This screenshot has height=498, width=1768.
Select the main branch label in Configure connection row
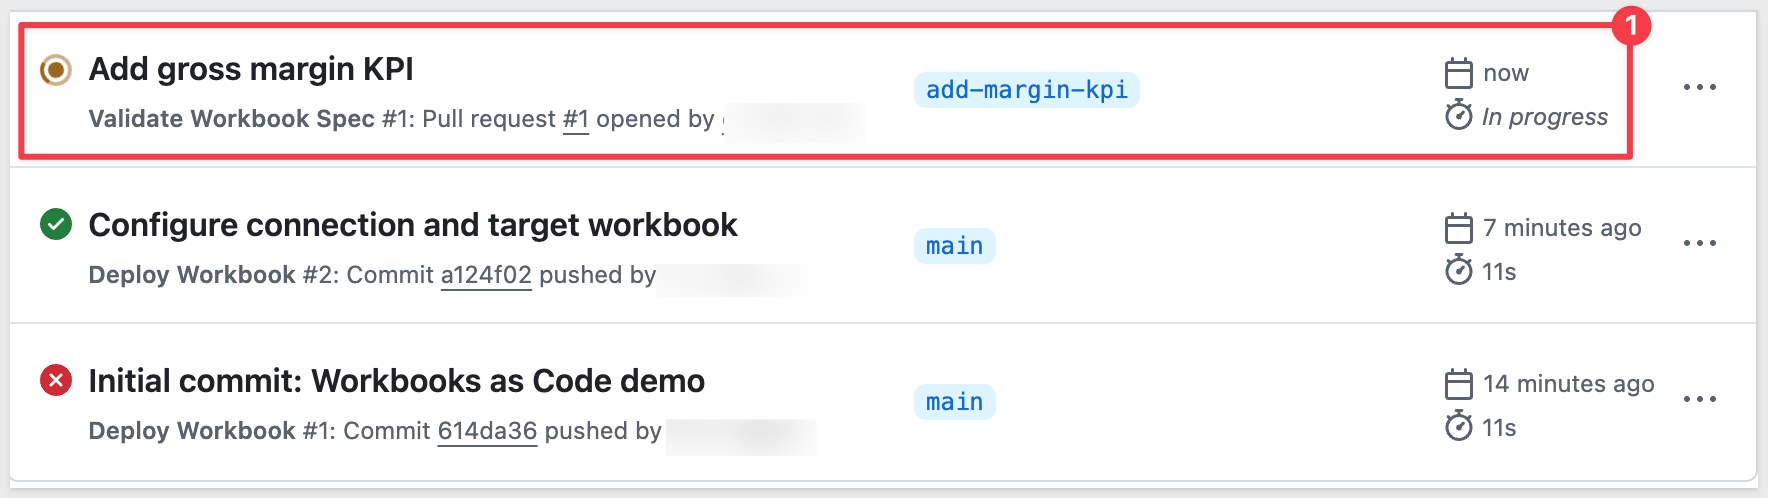(x=955, y=246)
